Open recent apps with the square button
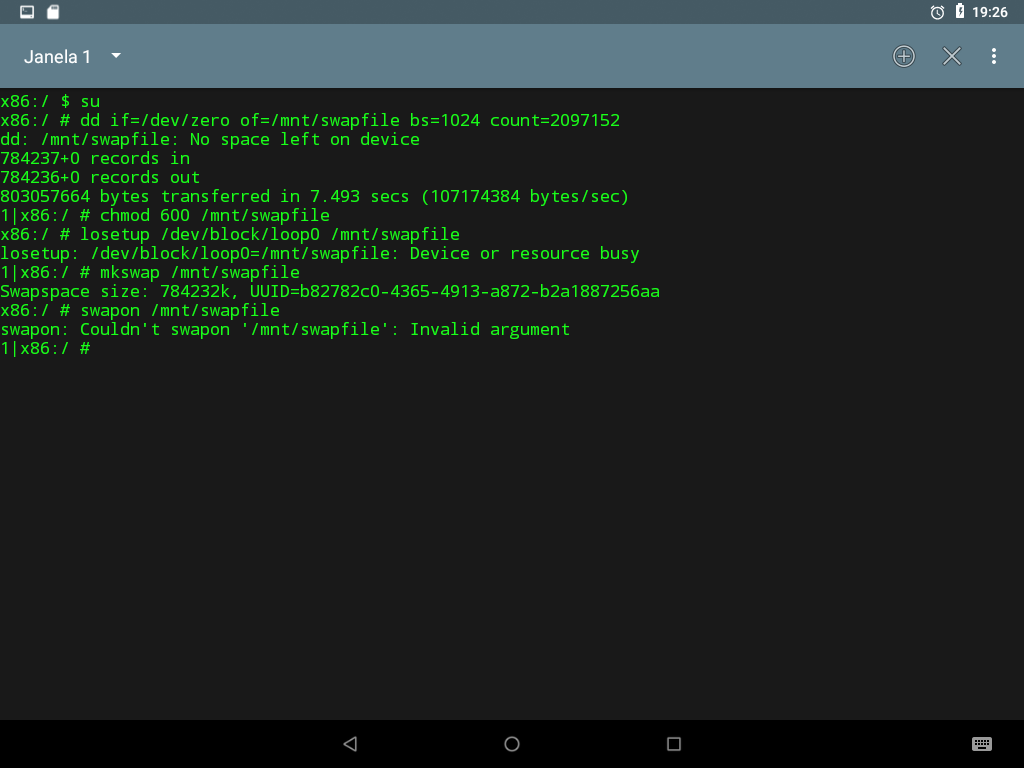Viewport: 1024px width, 768px height. click(x=673, y=744)
